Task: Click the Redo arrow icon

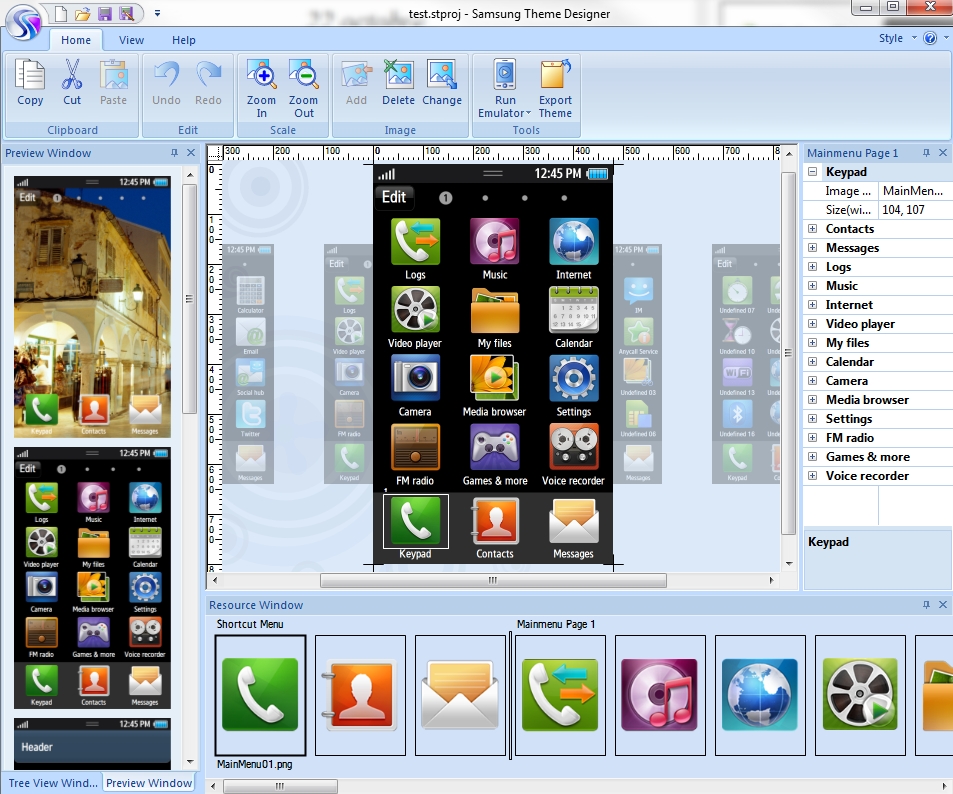Action: coord(208,74)
